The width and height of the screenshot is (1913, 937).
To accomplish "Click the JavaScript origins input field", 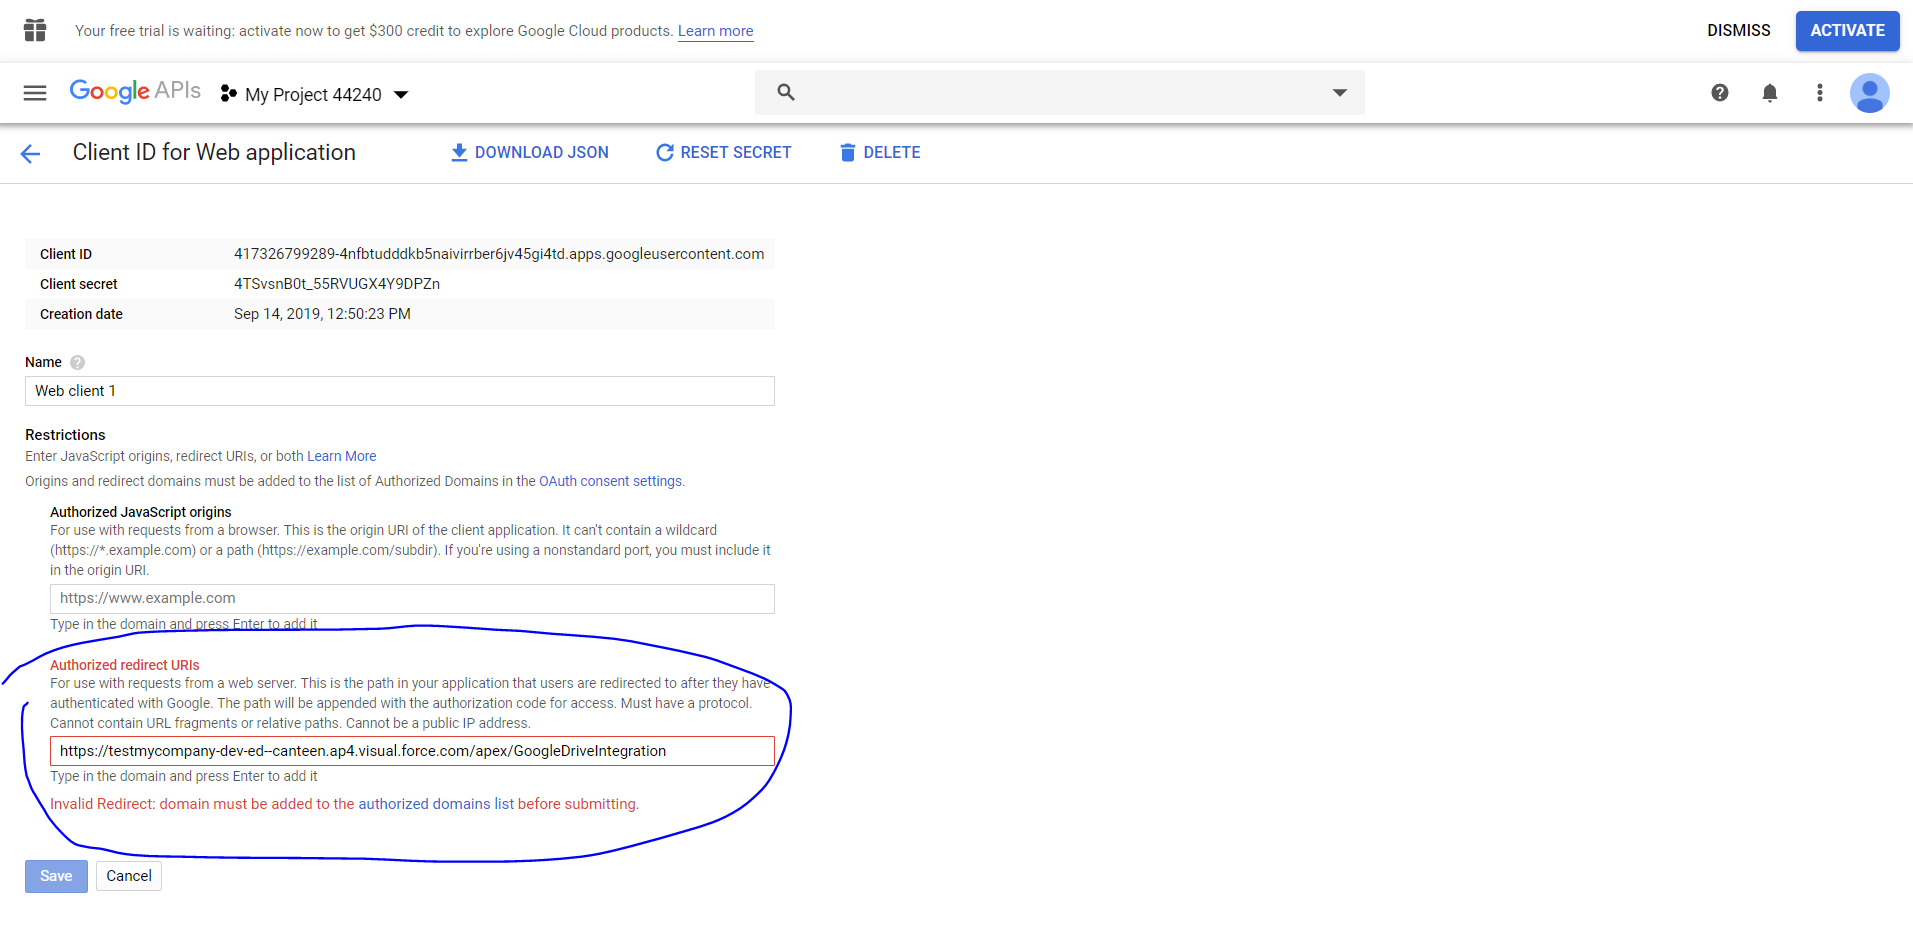I will pyautogui.click(x=412, y=598).
